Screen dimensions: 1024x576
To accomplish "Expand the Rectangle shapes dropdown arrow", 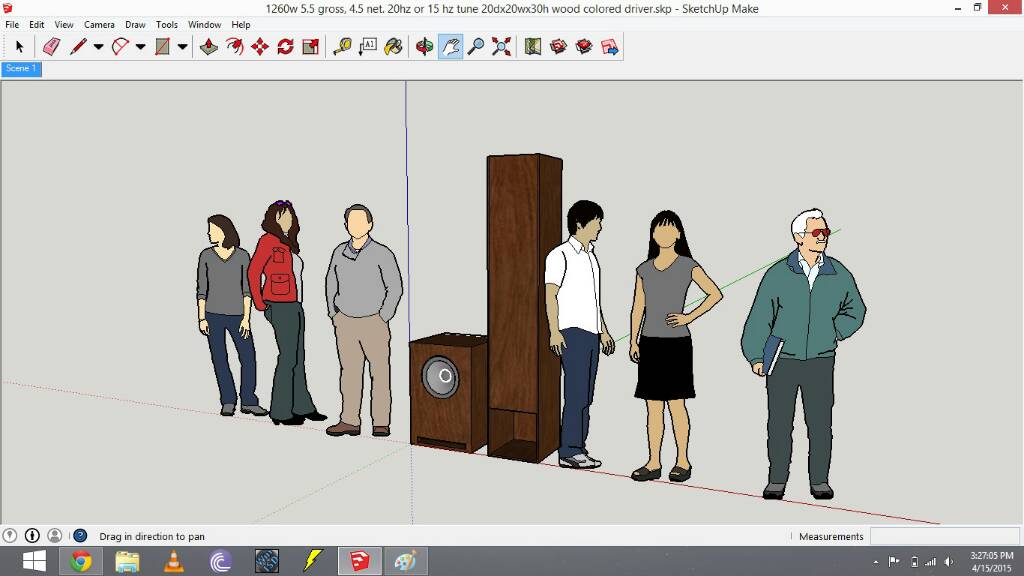I will pos(182,46).
